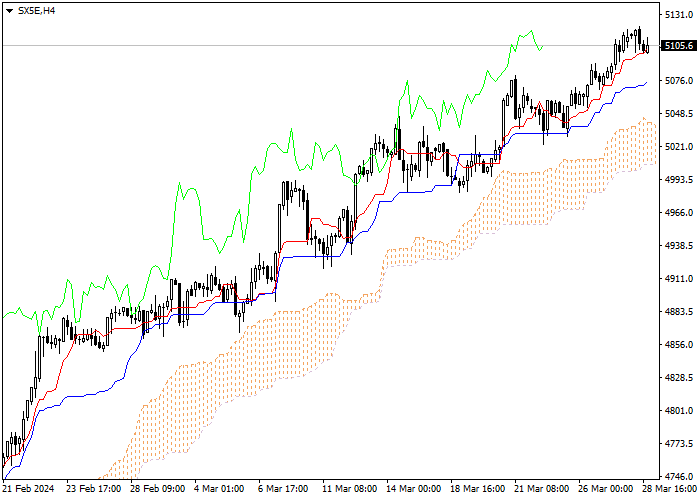The width and height of the screenshot is (700, 500).
Task: Click the 4883.5 price axis label
Action: pos(679,312)
